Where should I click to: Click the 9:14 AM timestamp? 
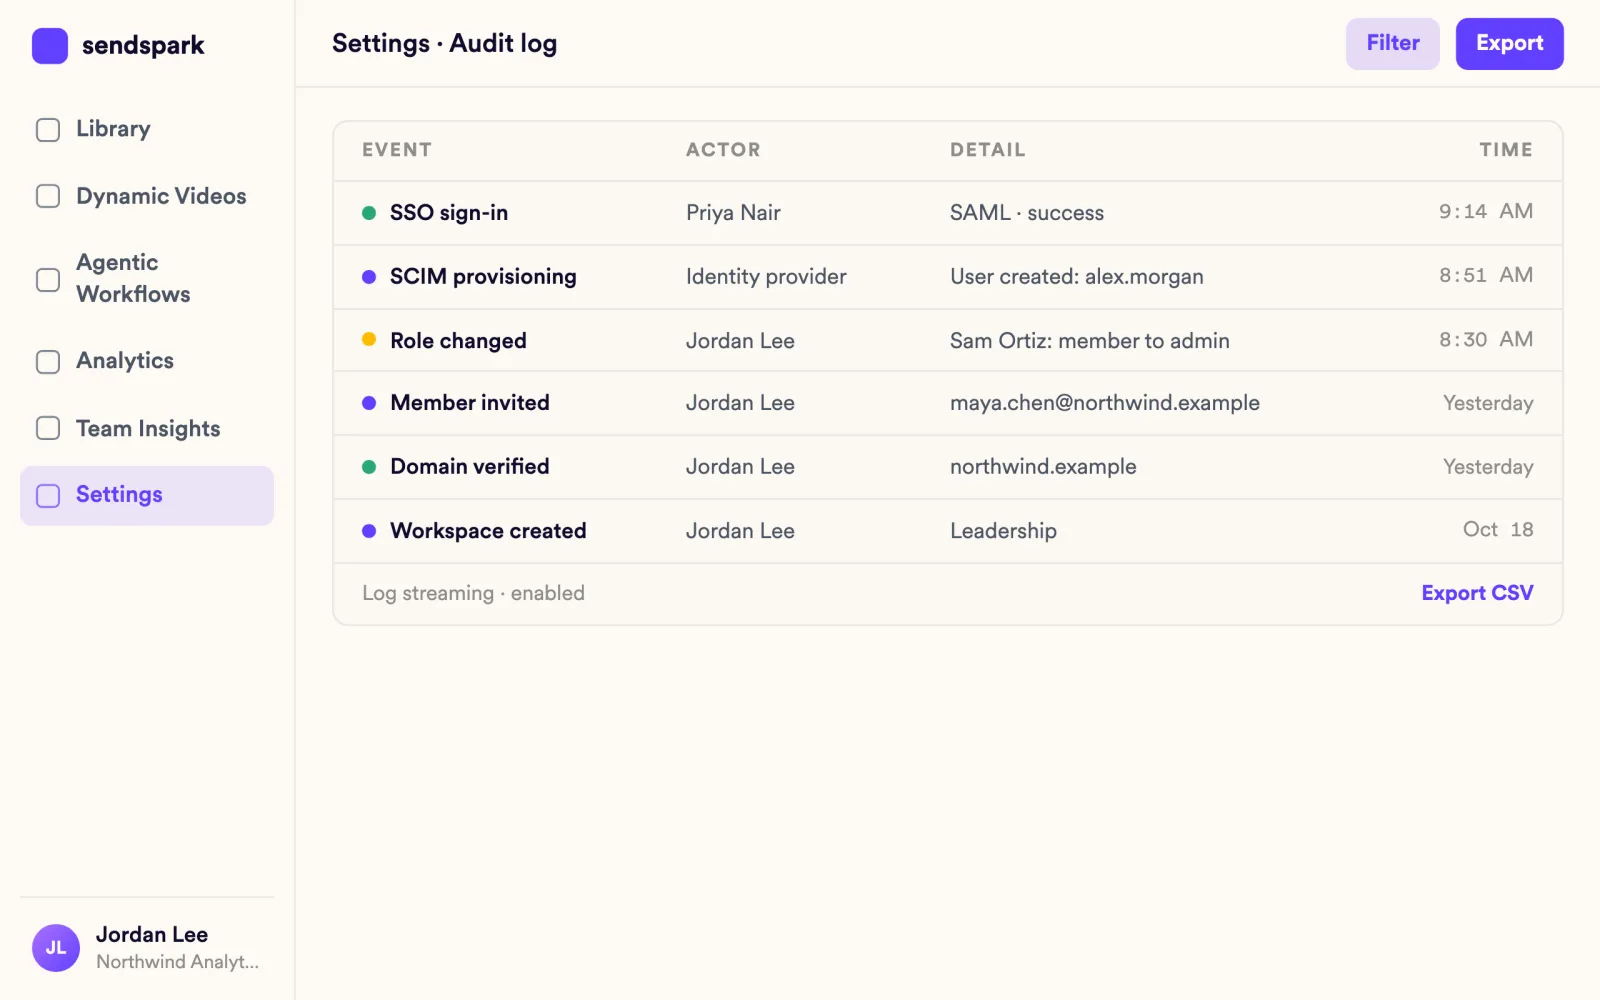pyautogui.click(x=1486, y=211)
